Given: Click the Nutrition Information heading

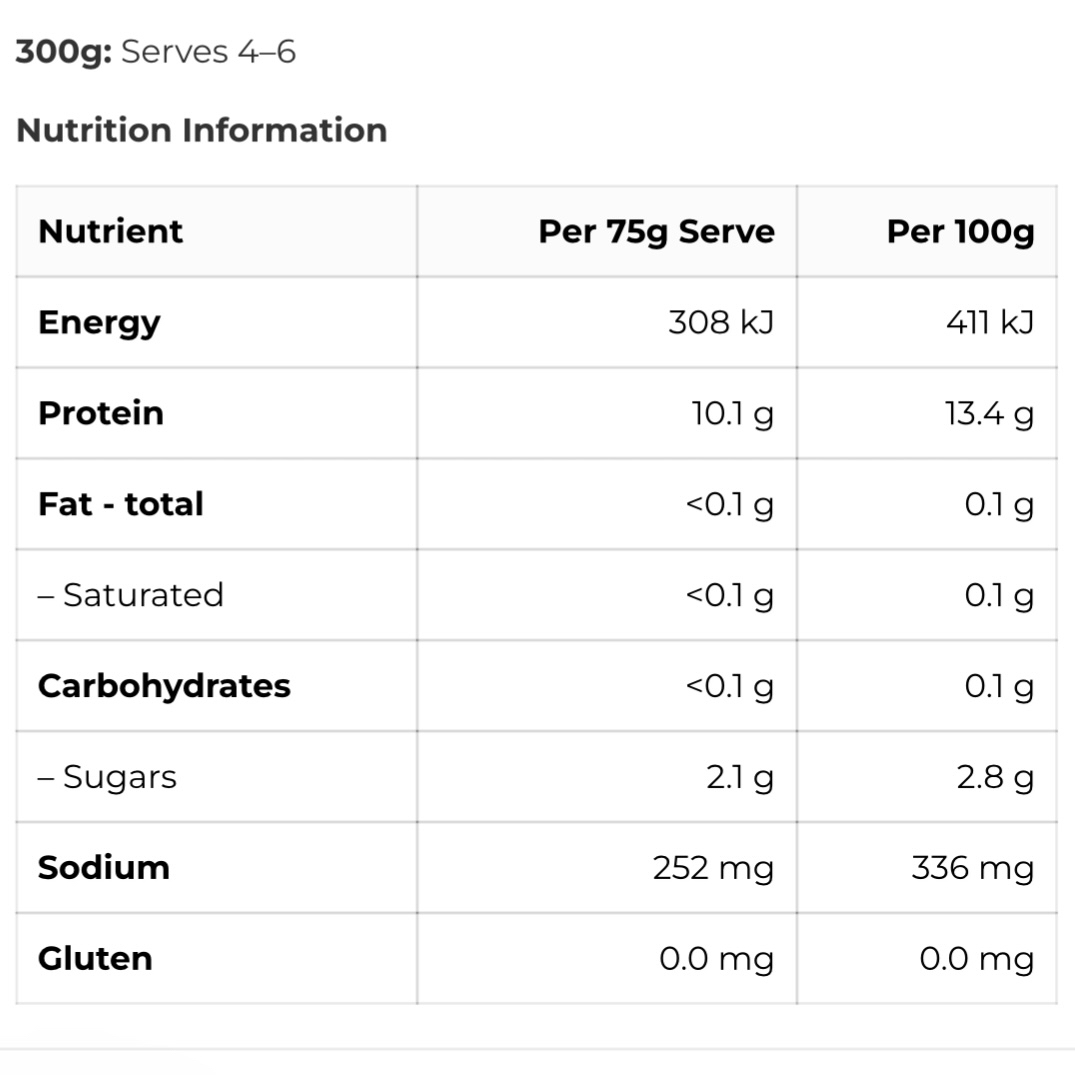Looking at the screenshot, I should click(201, 130).
